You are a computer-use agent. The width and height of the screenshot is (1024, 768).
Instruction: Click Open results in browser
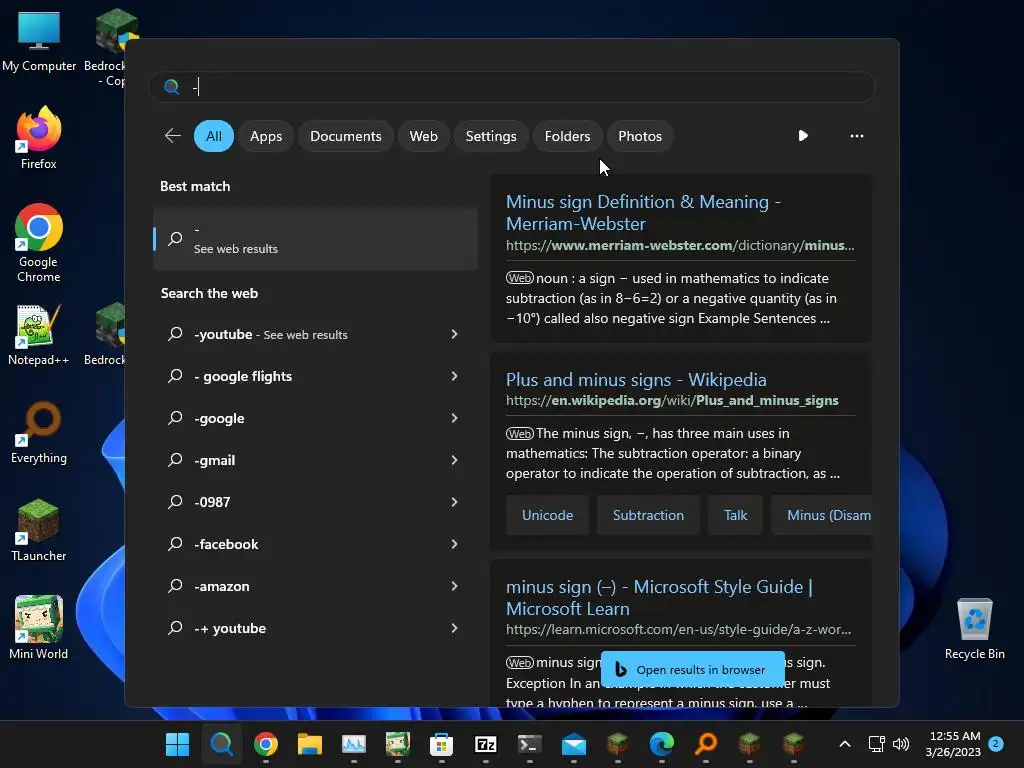pyautogui.click(x=692, y=669)
